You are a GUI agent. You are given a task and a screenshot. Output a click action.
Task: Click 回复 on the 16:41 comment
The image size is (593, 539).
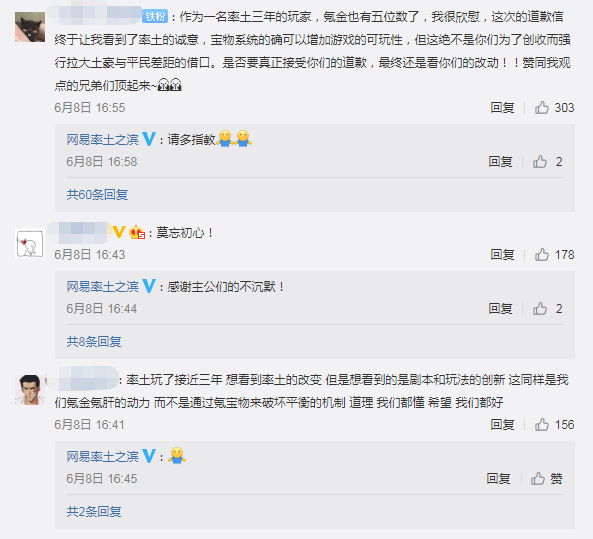click(502, 424)
